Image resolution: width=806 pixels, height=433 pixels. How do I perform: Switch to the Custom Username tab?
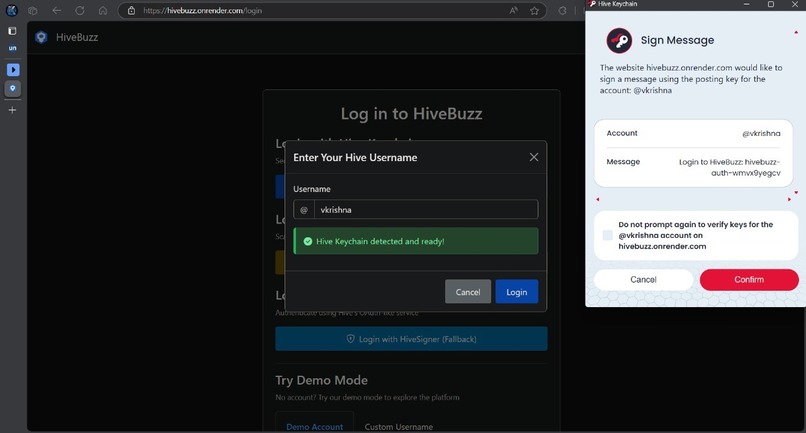tap(398, 426)
